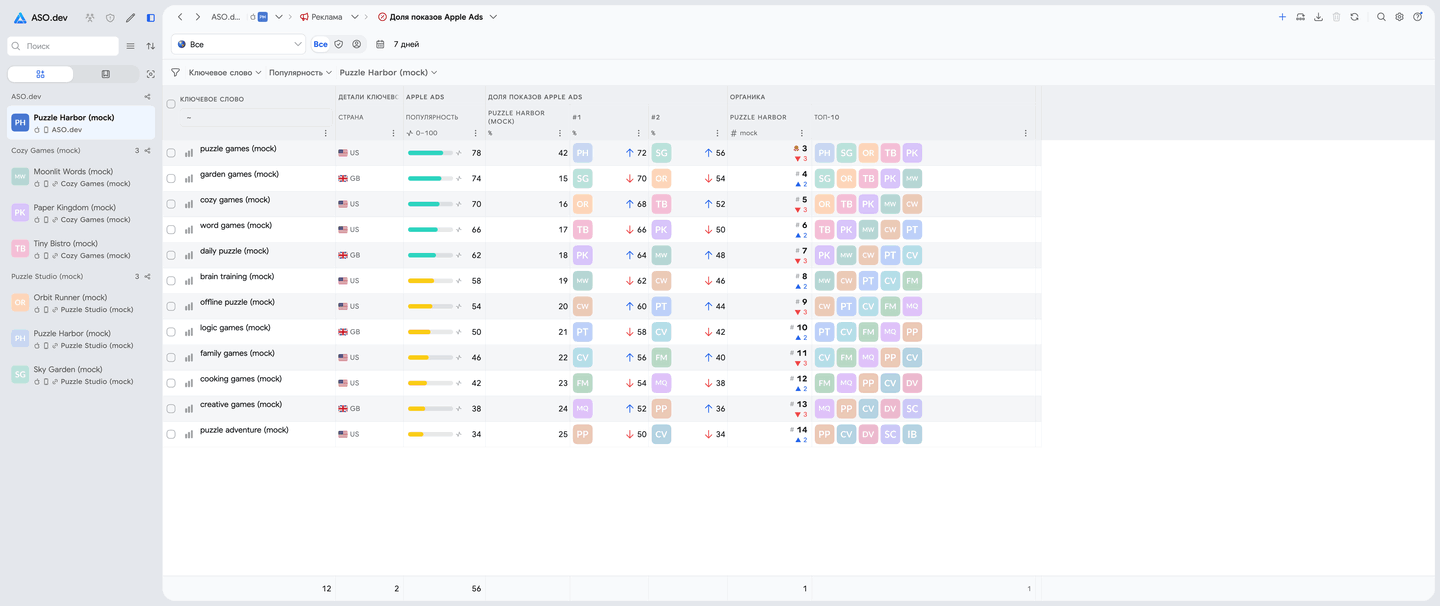Click the blue plus add icon
This screenshot has height=606, width=1440.
pos(1282,17)
